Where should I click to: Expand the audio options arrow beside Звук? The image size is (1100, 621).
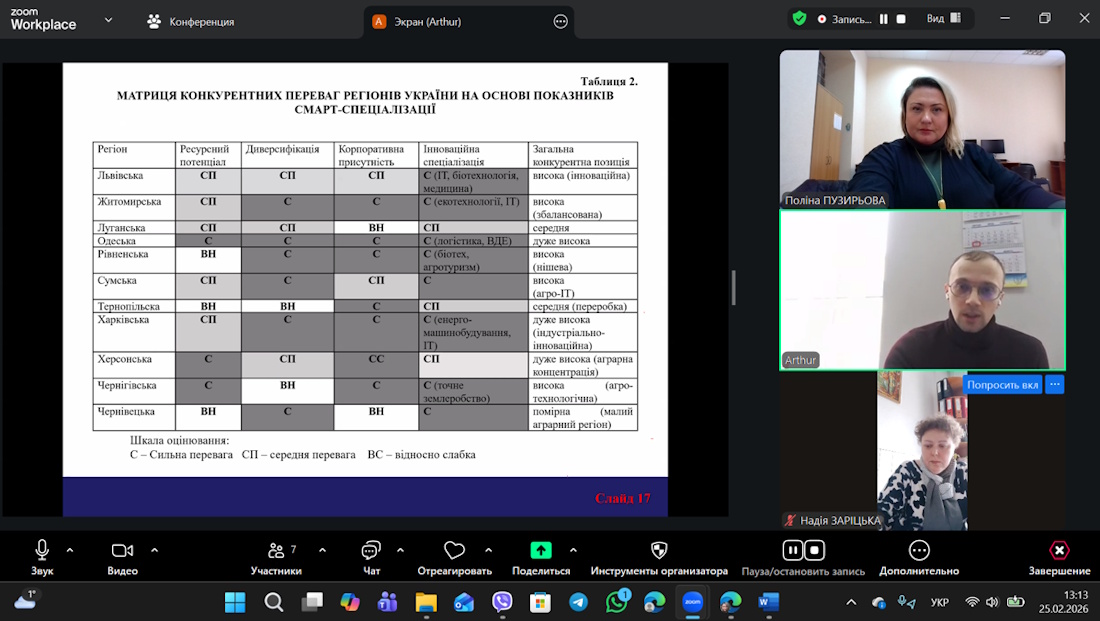point(70,550)
